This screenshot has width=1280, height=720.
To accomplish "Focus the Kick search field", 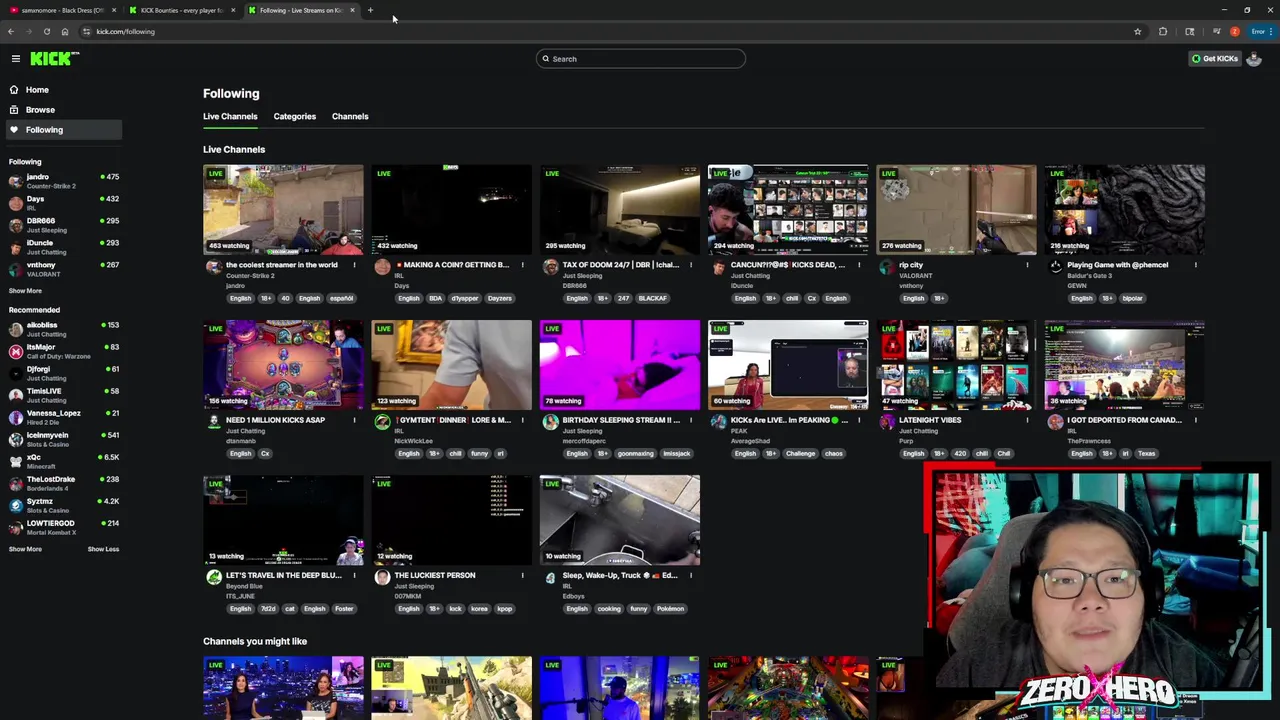I will 640,59.
